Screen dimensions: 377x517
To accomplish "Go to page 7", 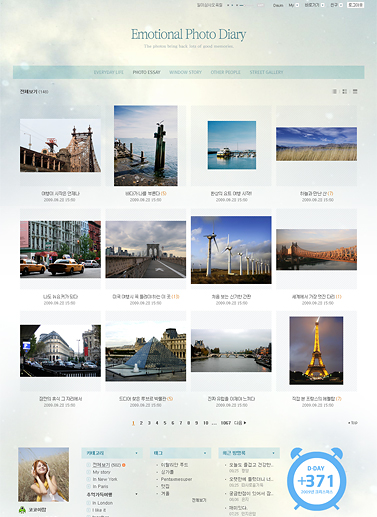I will [181, 423].
